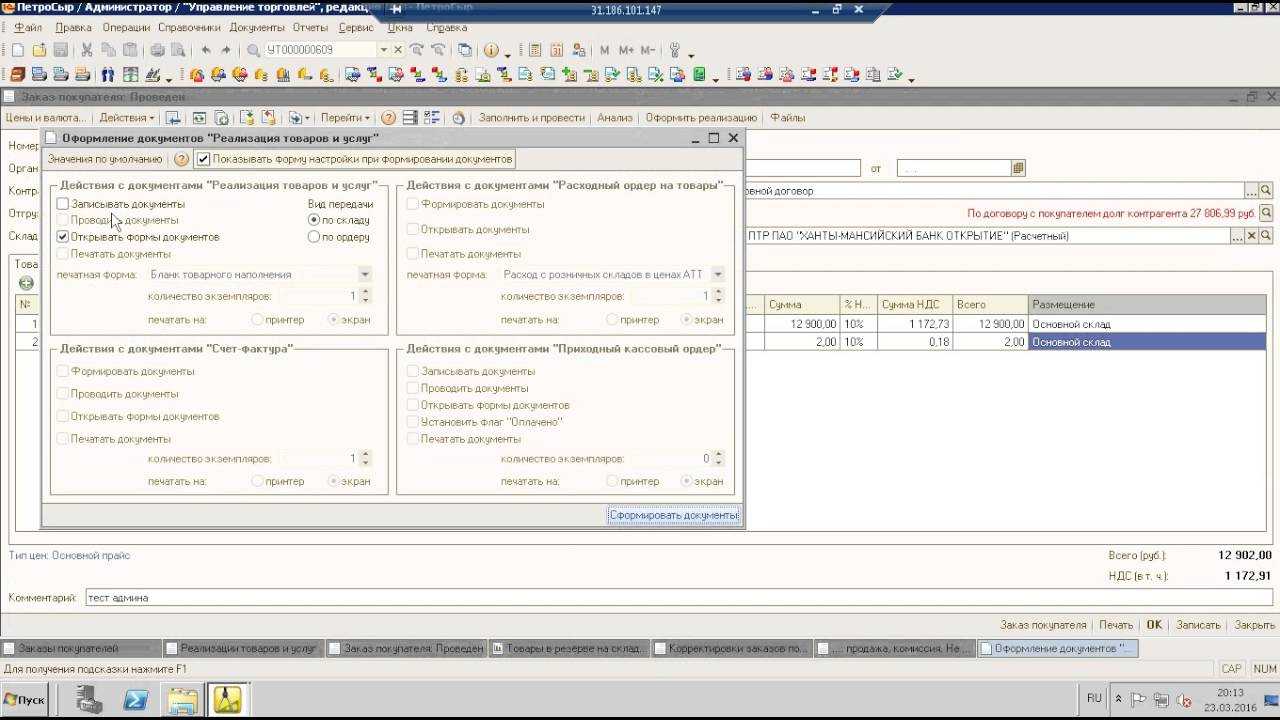Click the Cut scissors icon

87,50
